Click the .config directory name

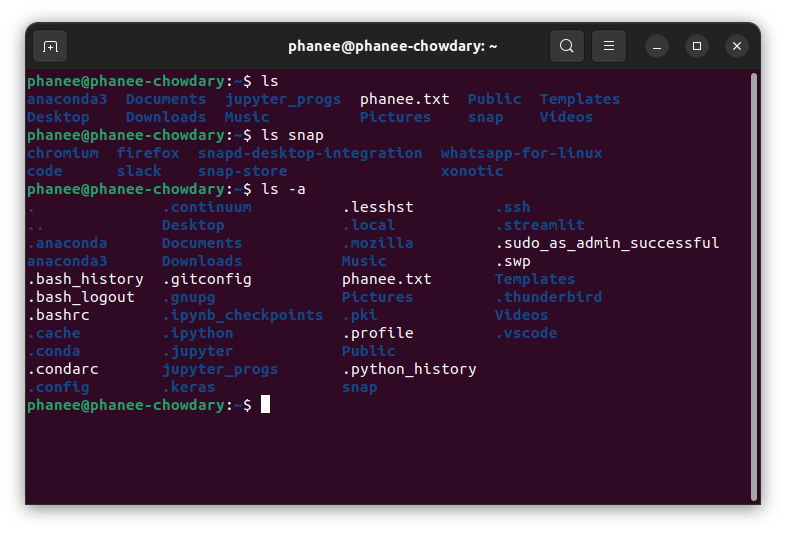(58, 388)
